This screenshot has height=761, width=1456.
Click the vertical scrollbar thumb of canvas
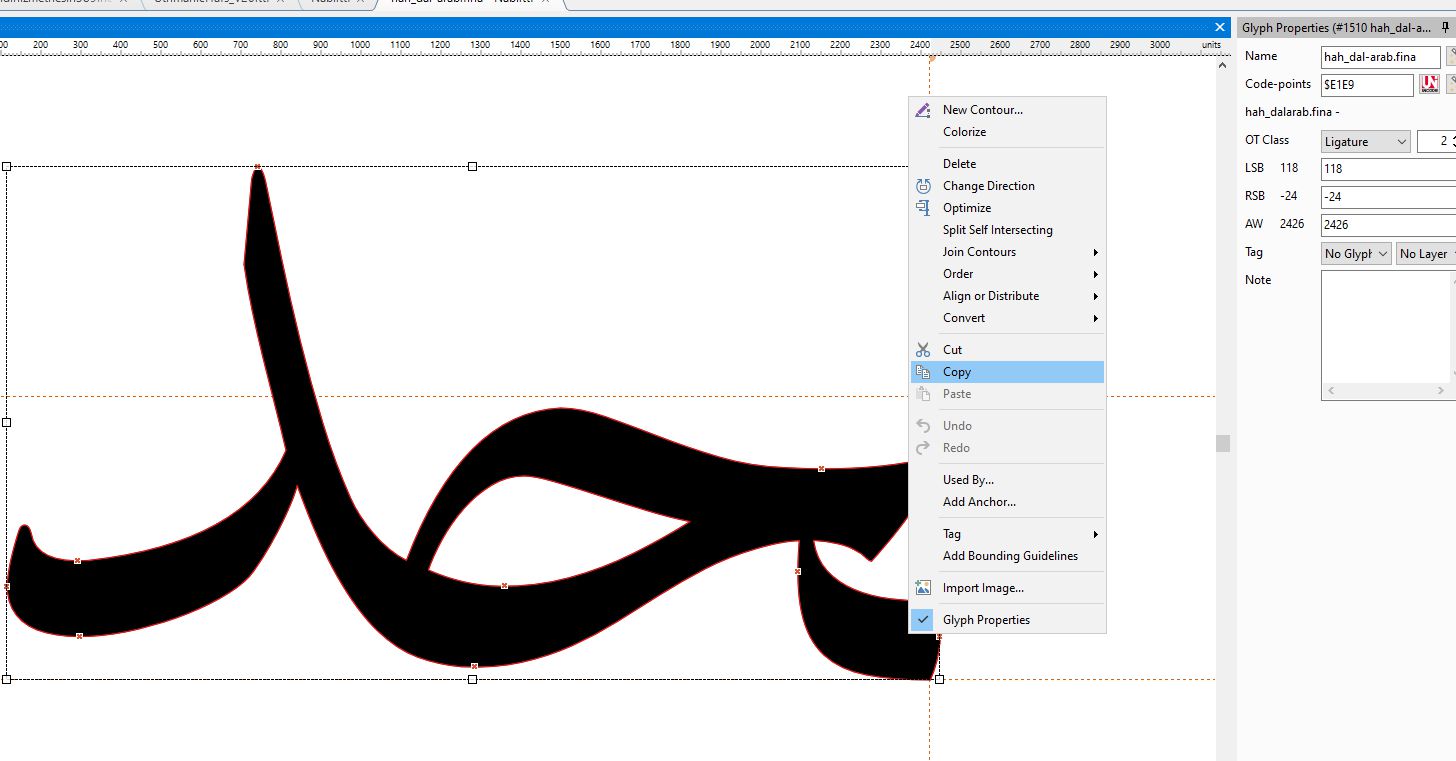point(1223,443)
